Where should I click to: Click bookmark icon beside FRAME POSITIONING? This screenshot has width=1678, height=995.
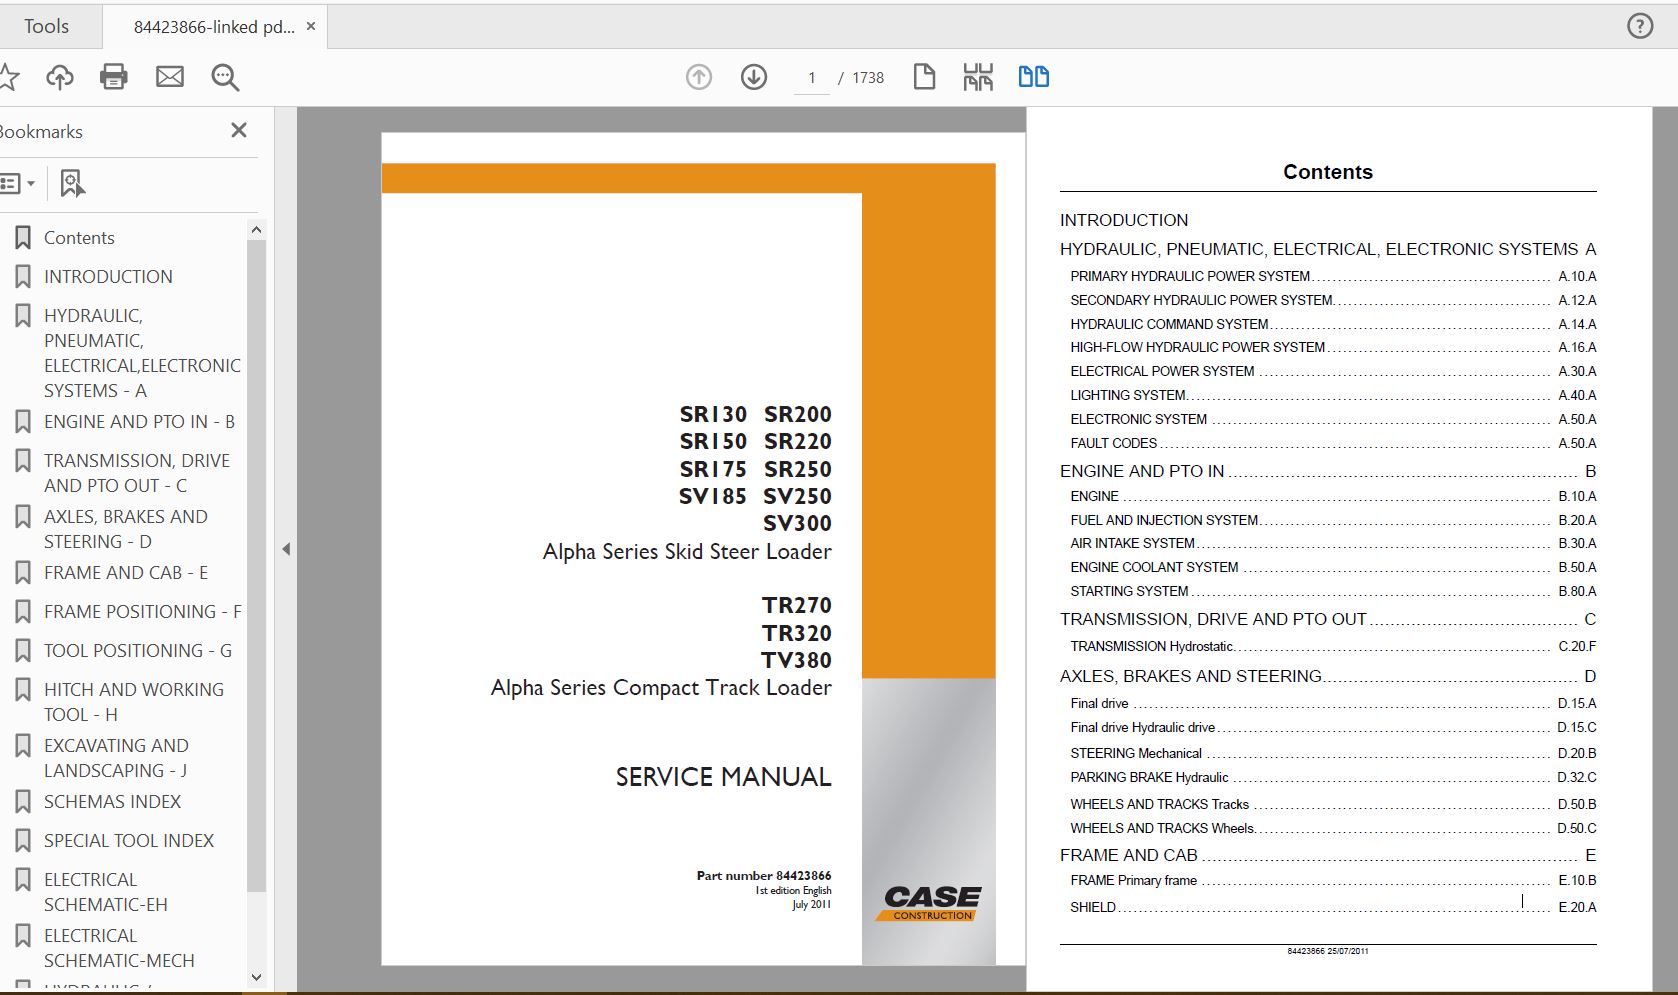point(22,612)
